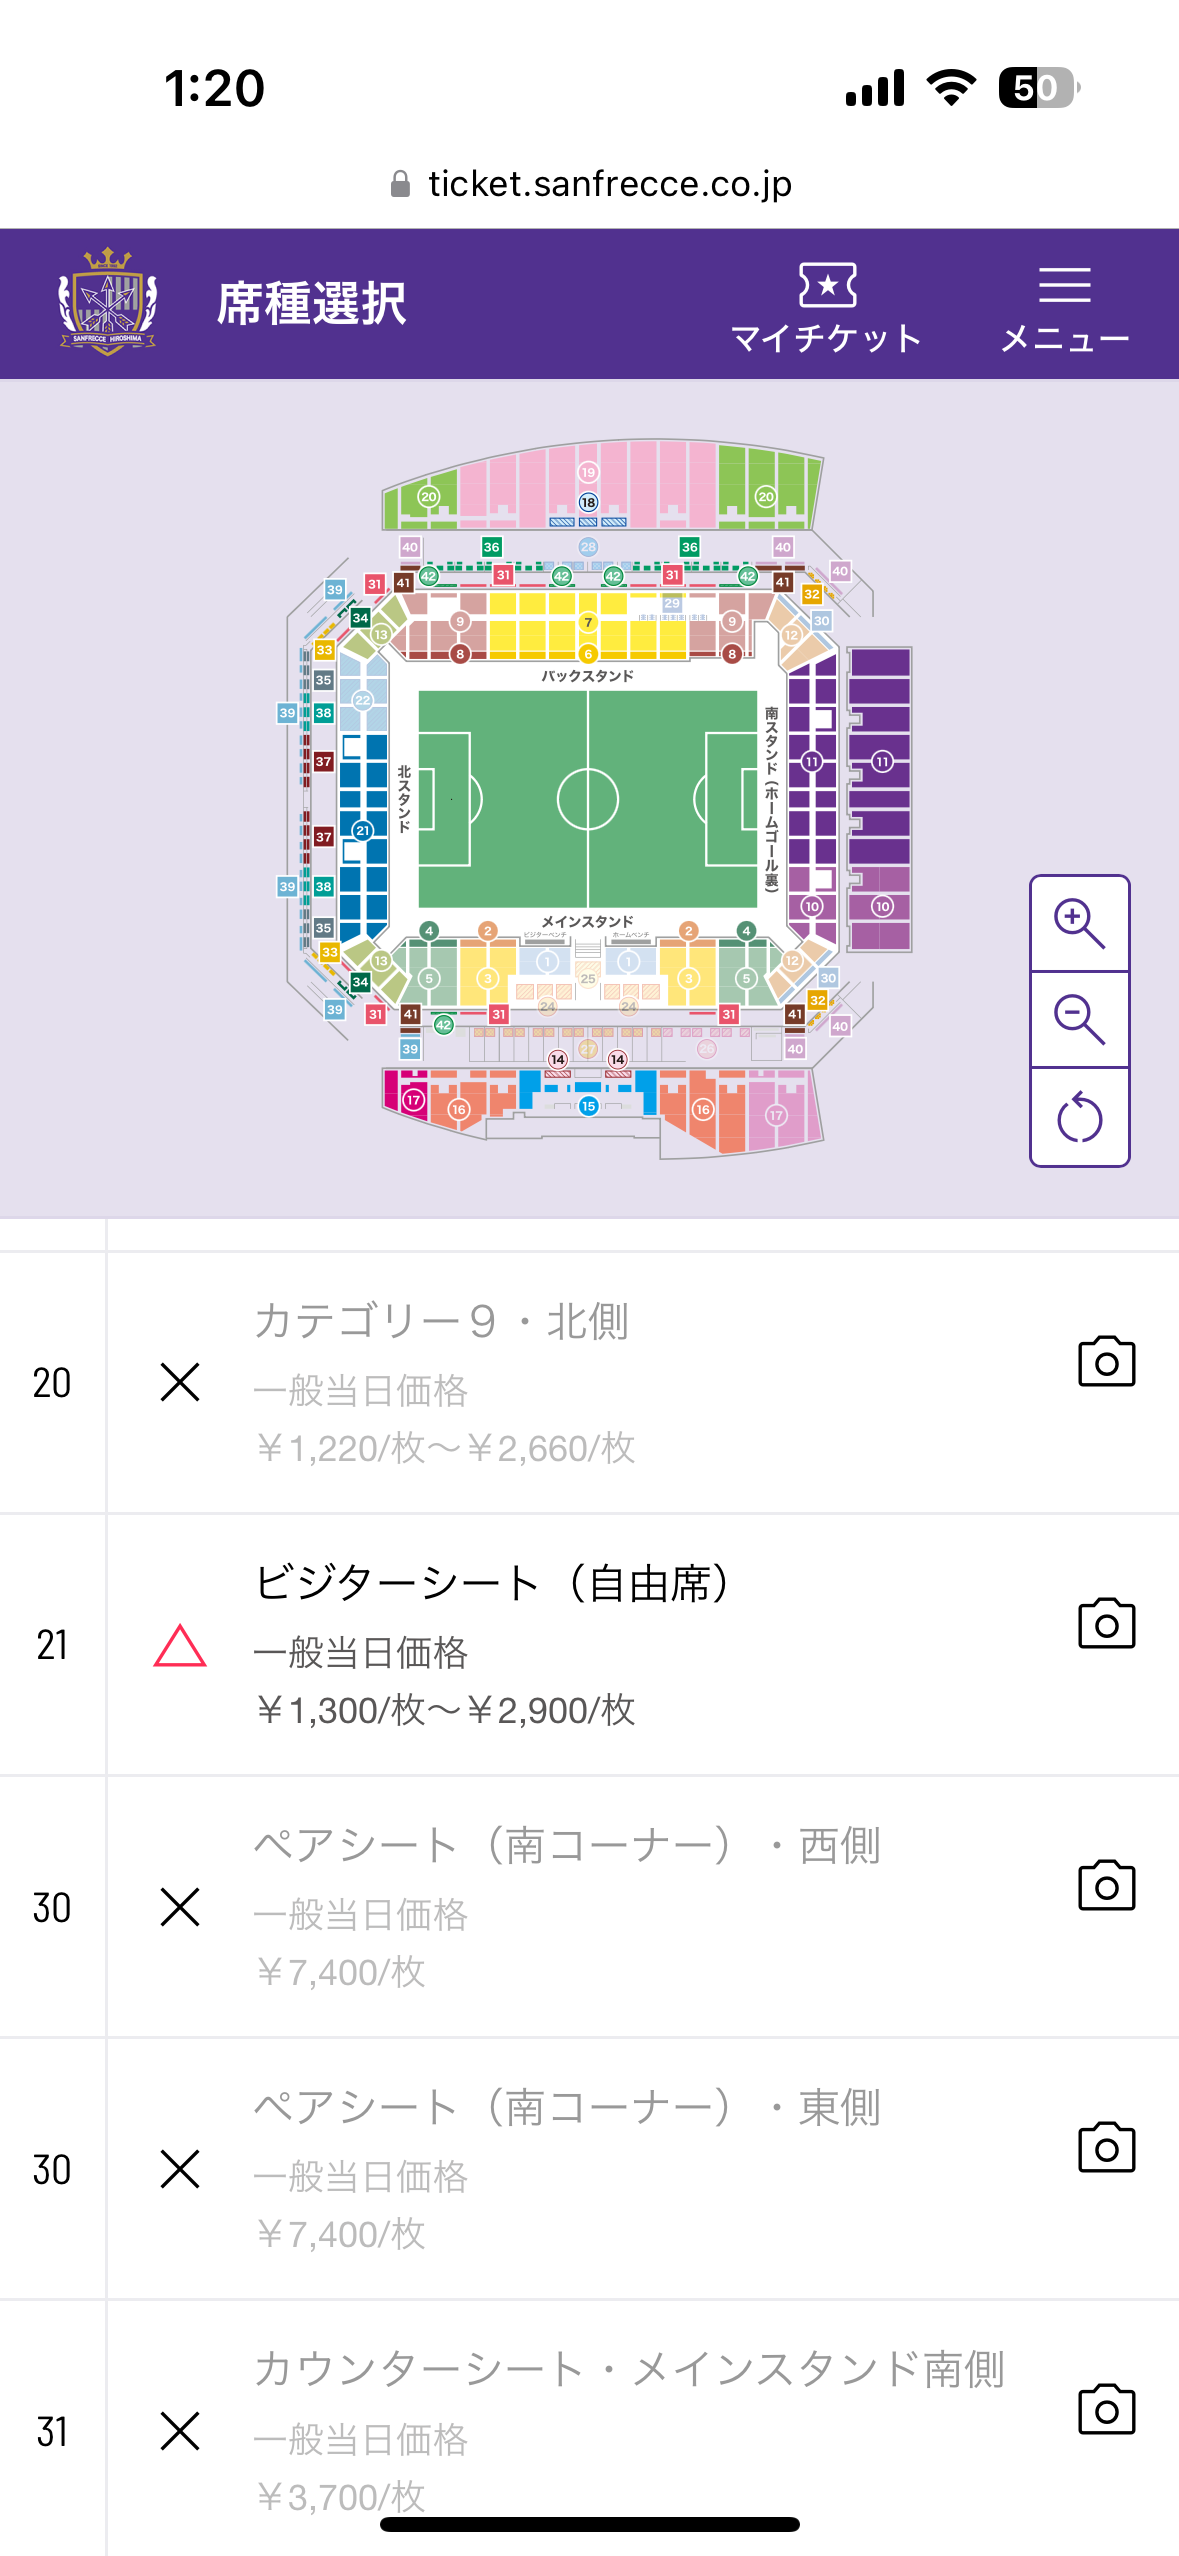
Task: Zoom out on the stadium map
Action: (x=1079, y=1019)
